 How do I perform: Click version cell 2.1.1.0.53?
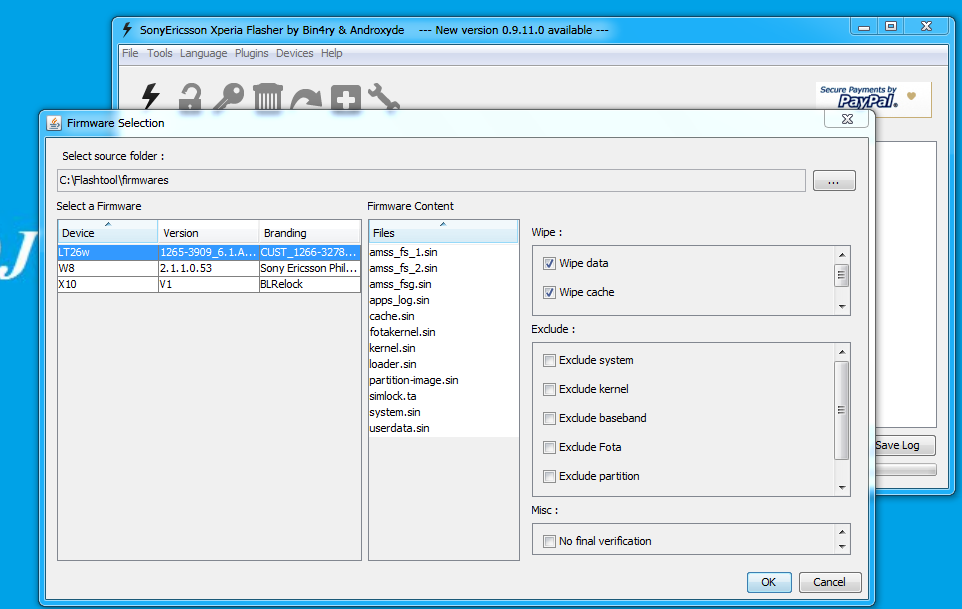pyautogui.click(x=208, y=268)
